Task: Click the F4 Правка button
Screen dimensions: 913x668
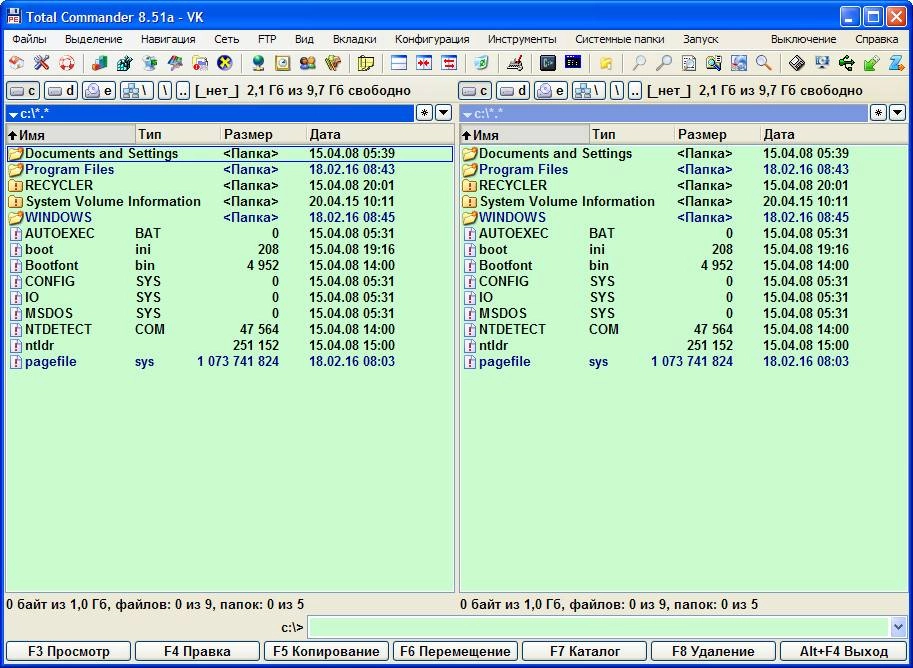Action: point(197,651)
